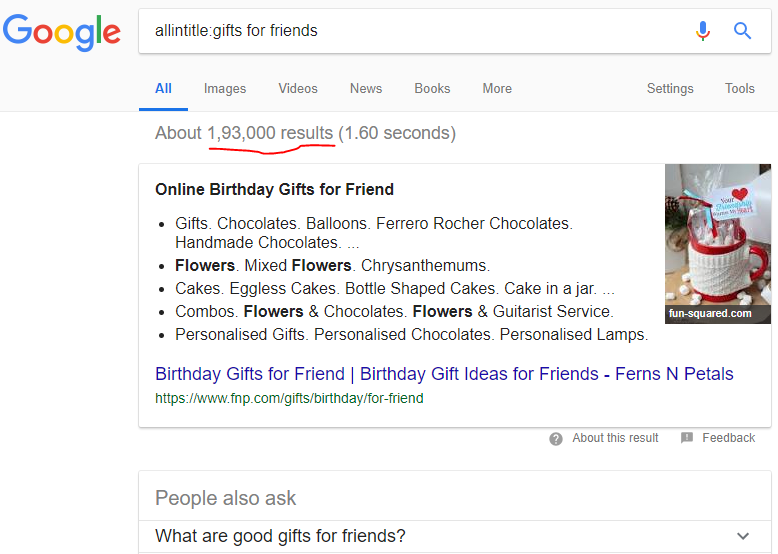Screen dimensions: 778x554
Task: Click the question mark help icon
Action: click(556, 438)
